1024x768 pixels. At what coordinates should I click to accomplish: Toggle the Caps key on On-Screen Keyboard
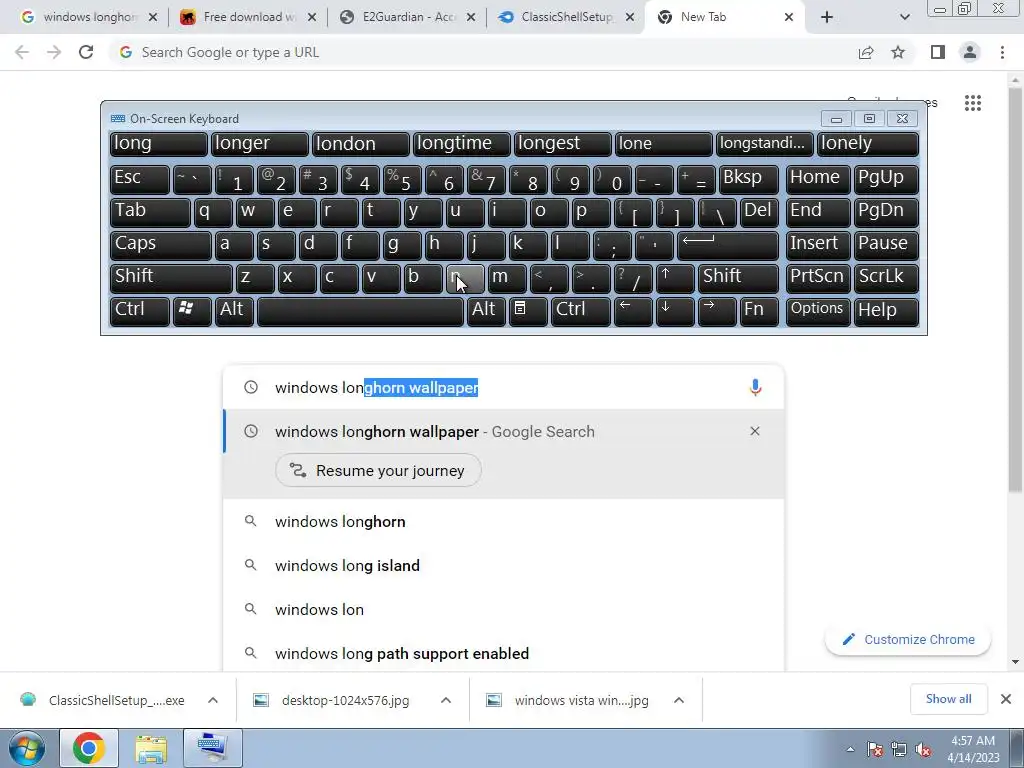point(161,246)
